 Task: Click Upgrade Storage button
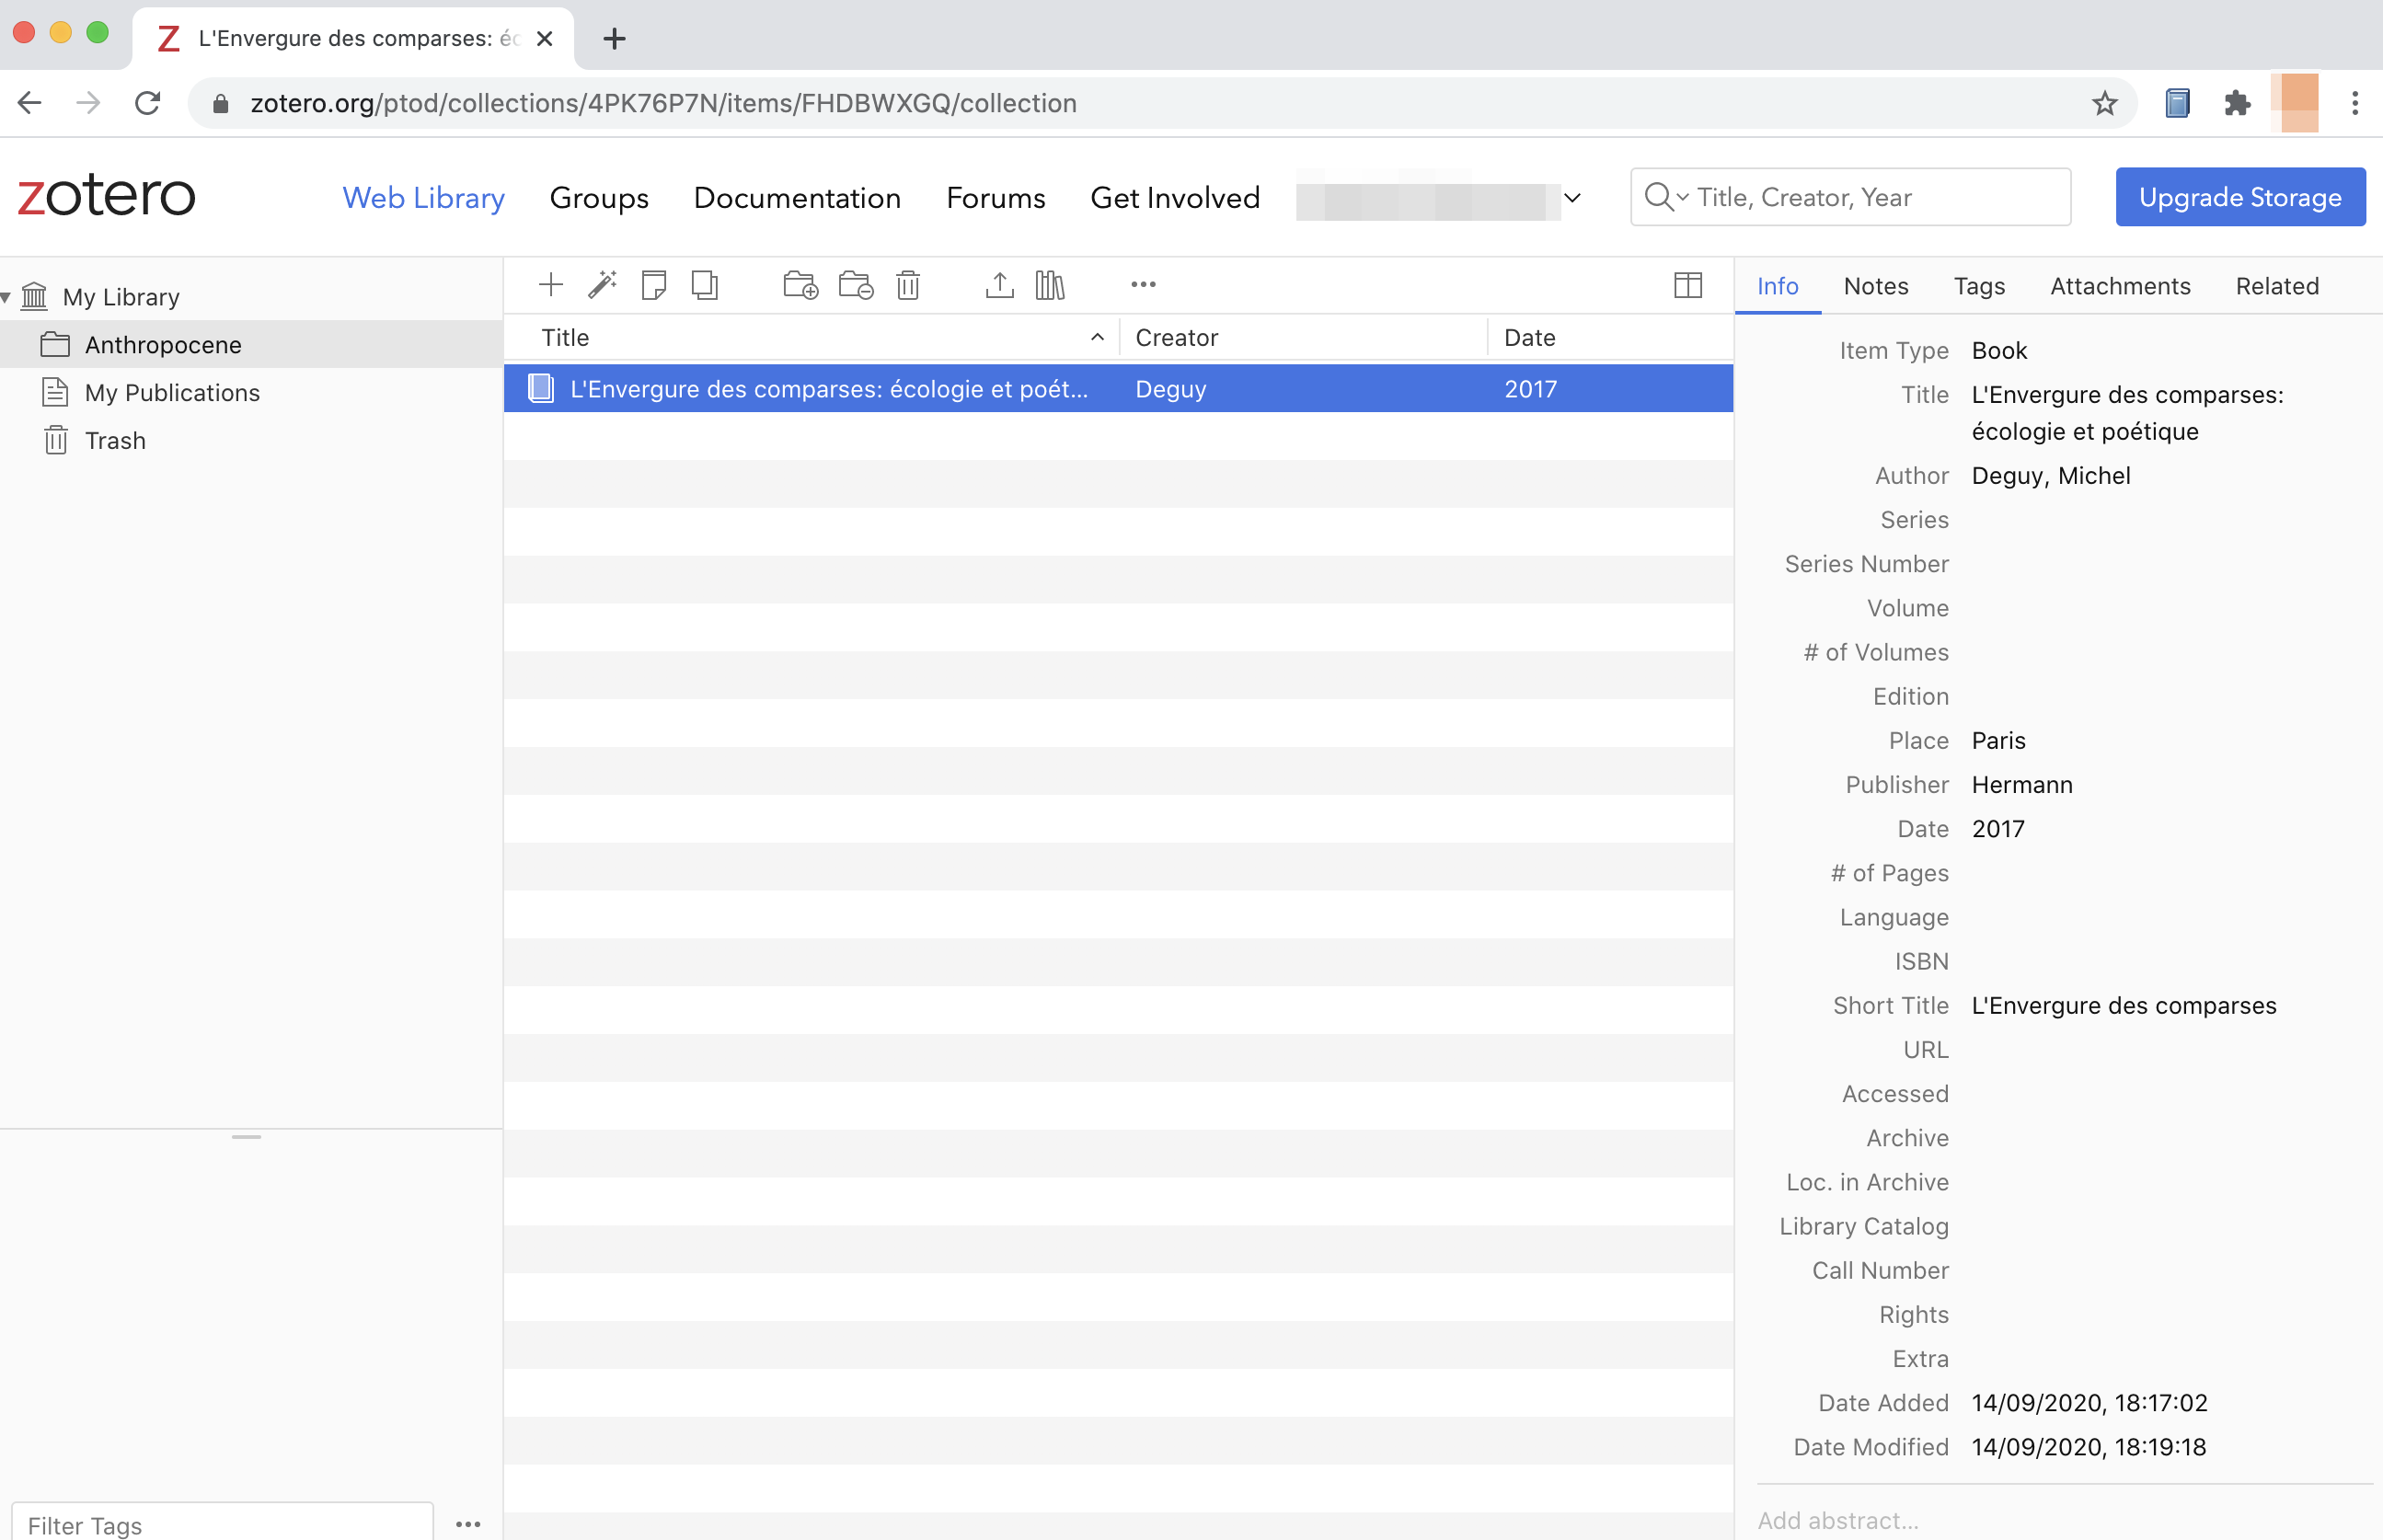[x=2239, y=196]
